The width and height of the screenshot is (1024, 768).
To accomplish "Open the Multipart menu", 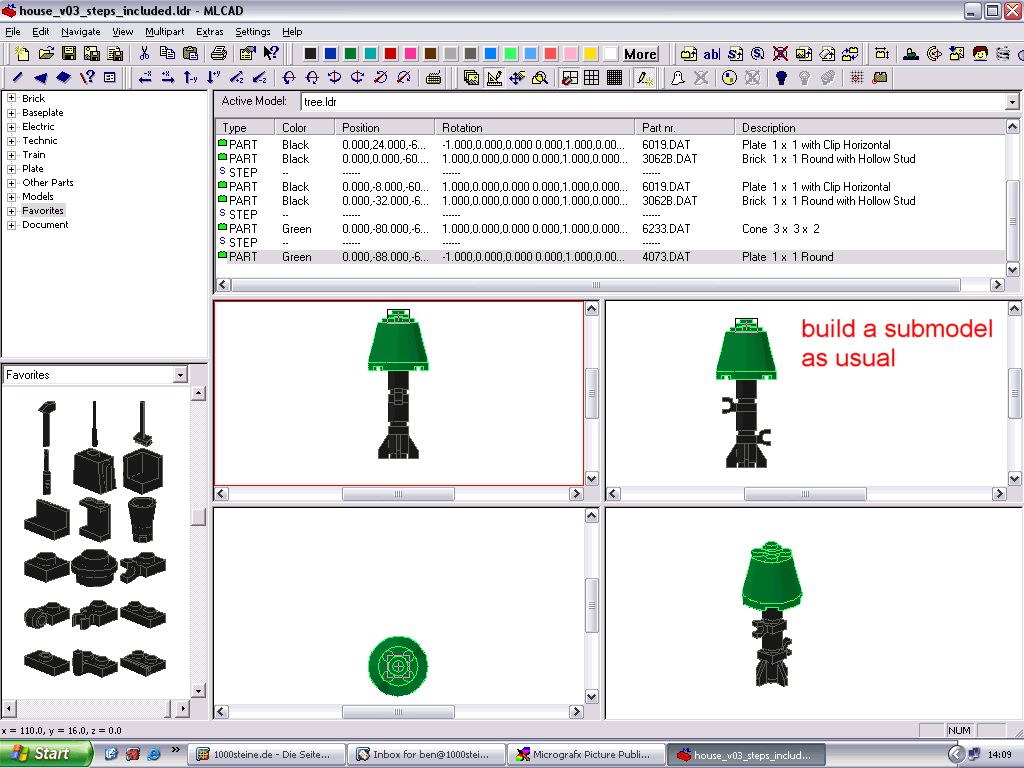I will coord(165,31).
